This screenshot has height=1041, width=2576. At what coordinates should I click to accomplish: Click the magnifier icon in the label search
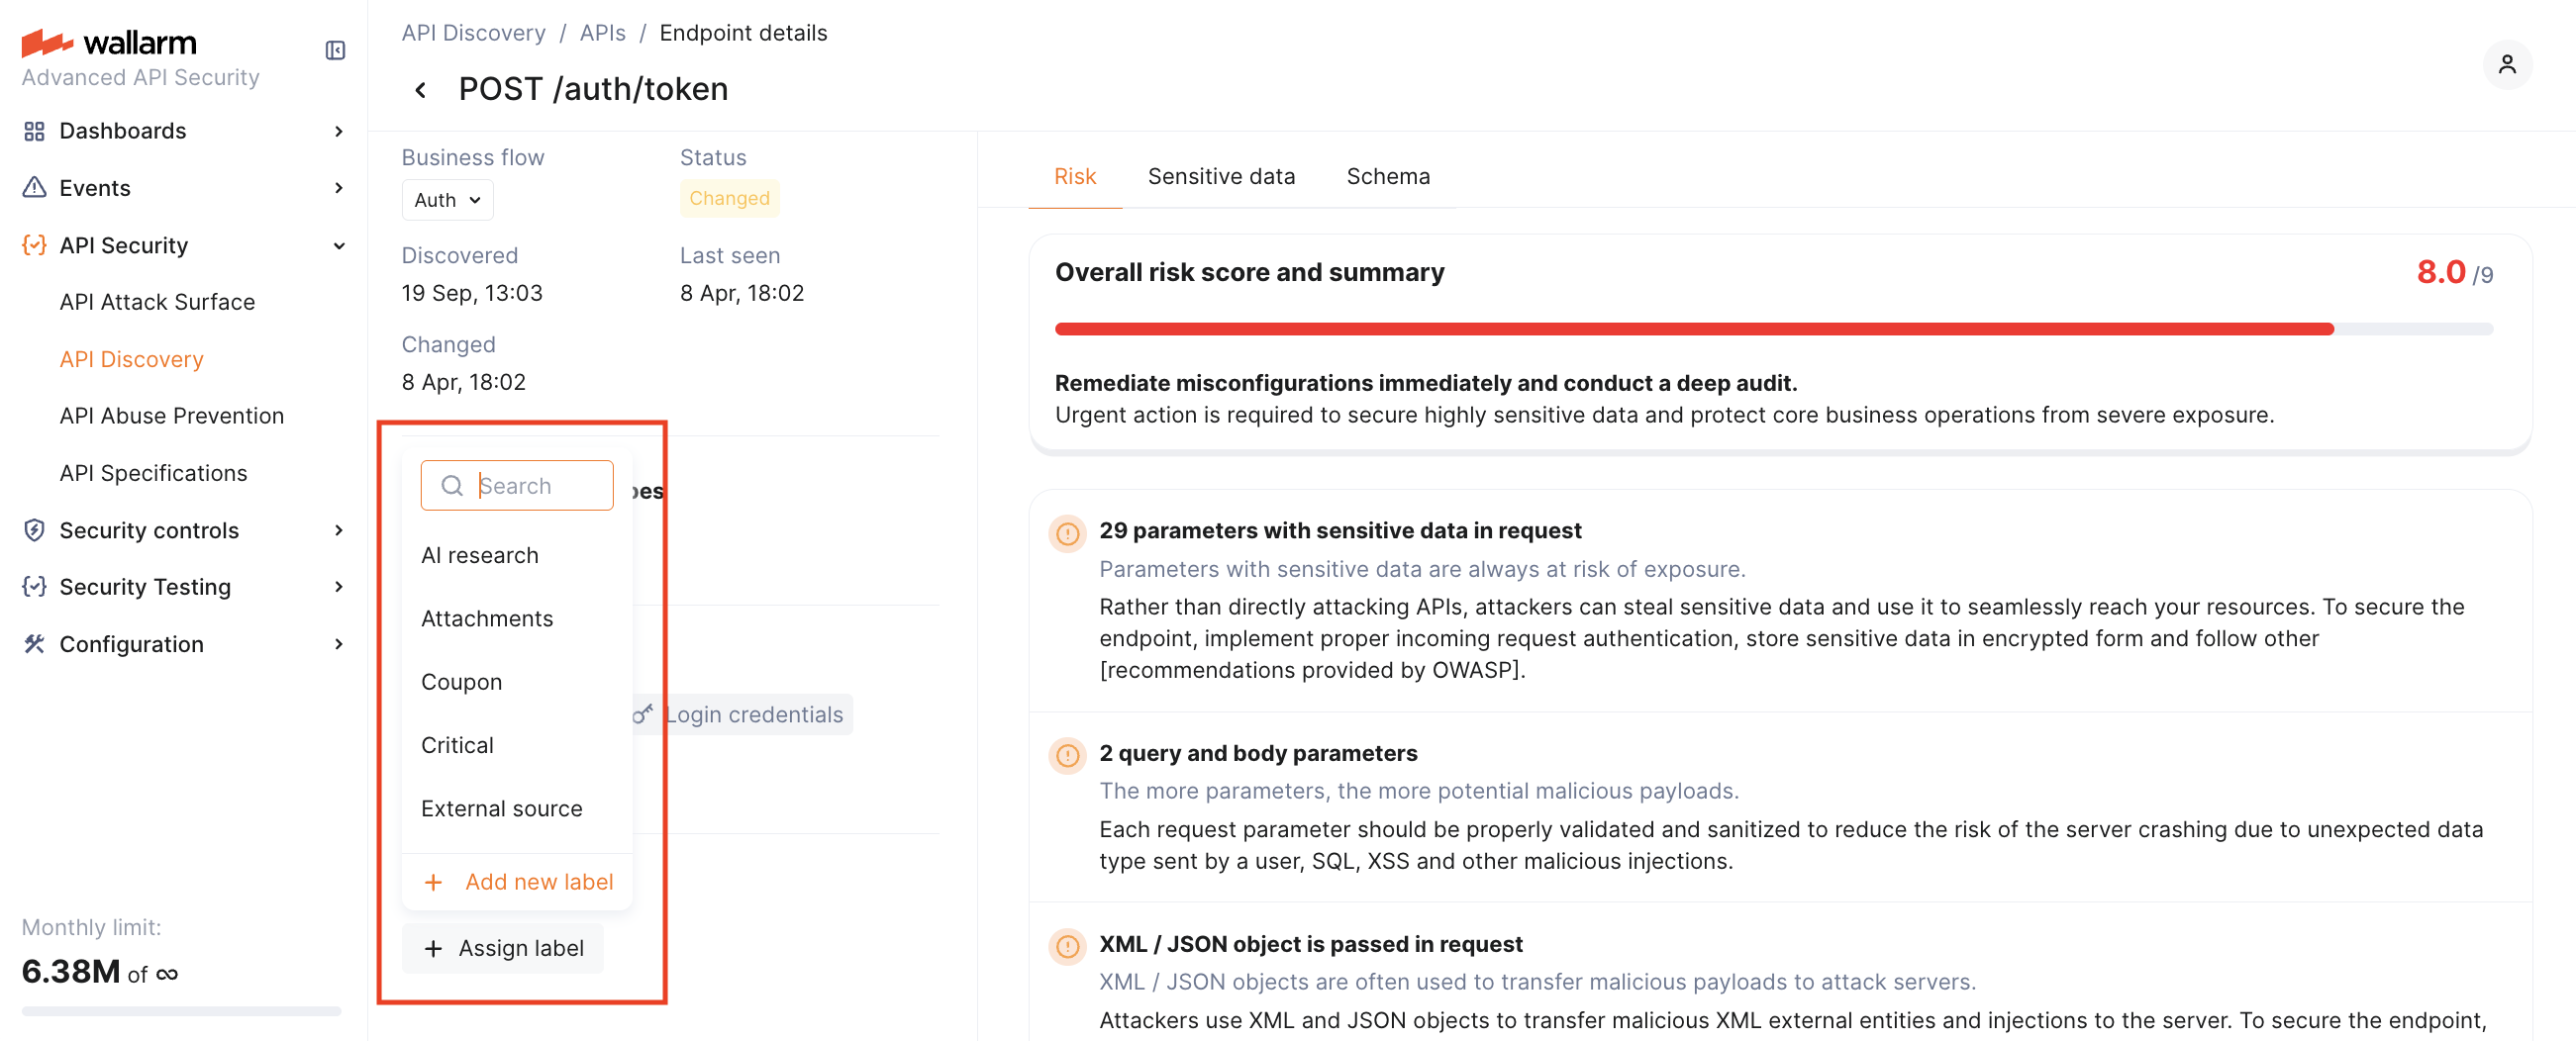(x=452, y=485)
